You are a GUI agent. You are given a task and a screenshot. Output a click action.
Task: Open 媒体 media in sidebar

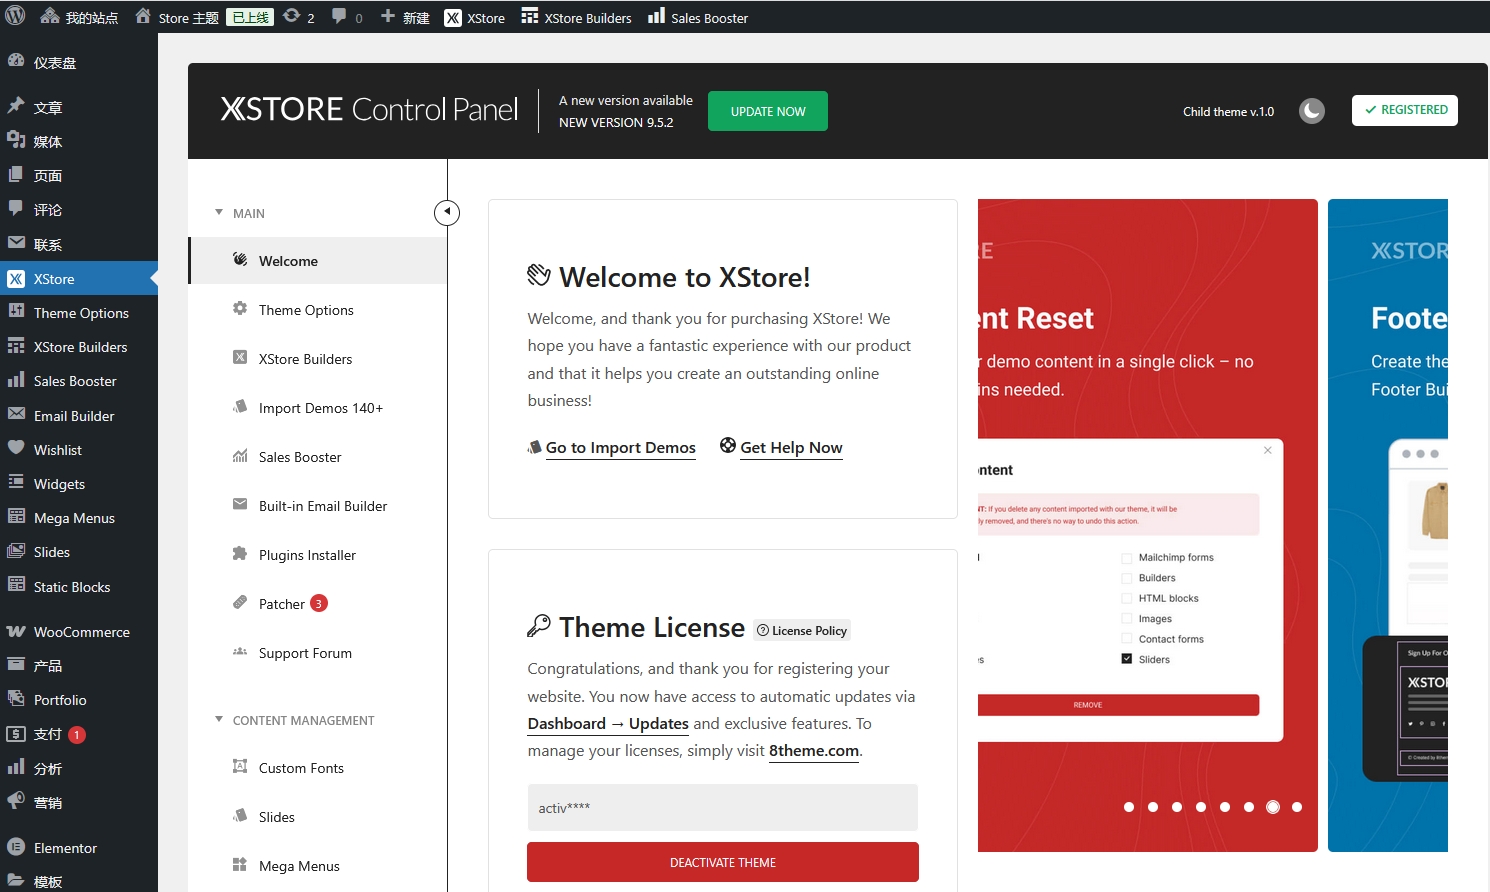click(x=79, y=141)
